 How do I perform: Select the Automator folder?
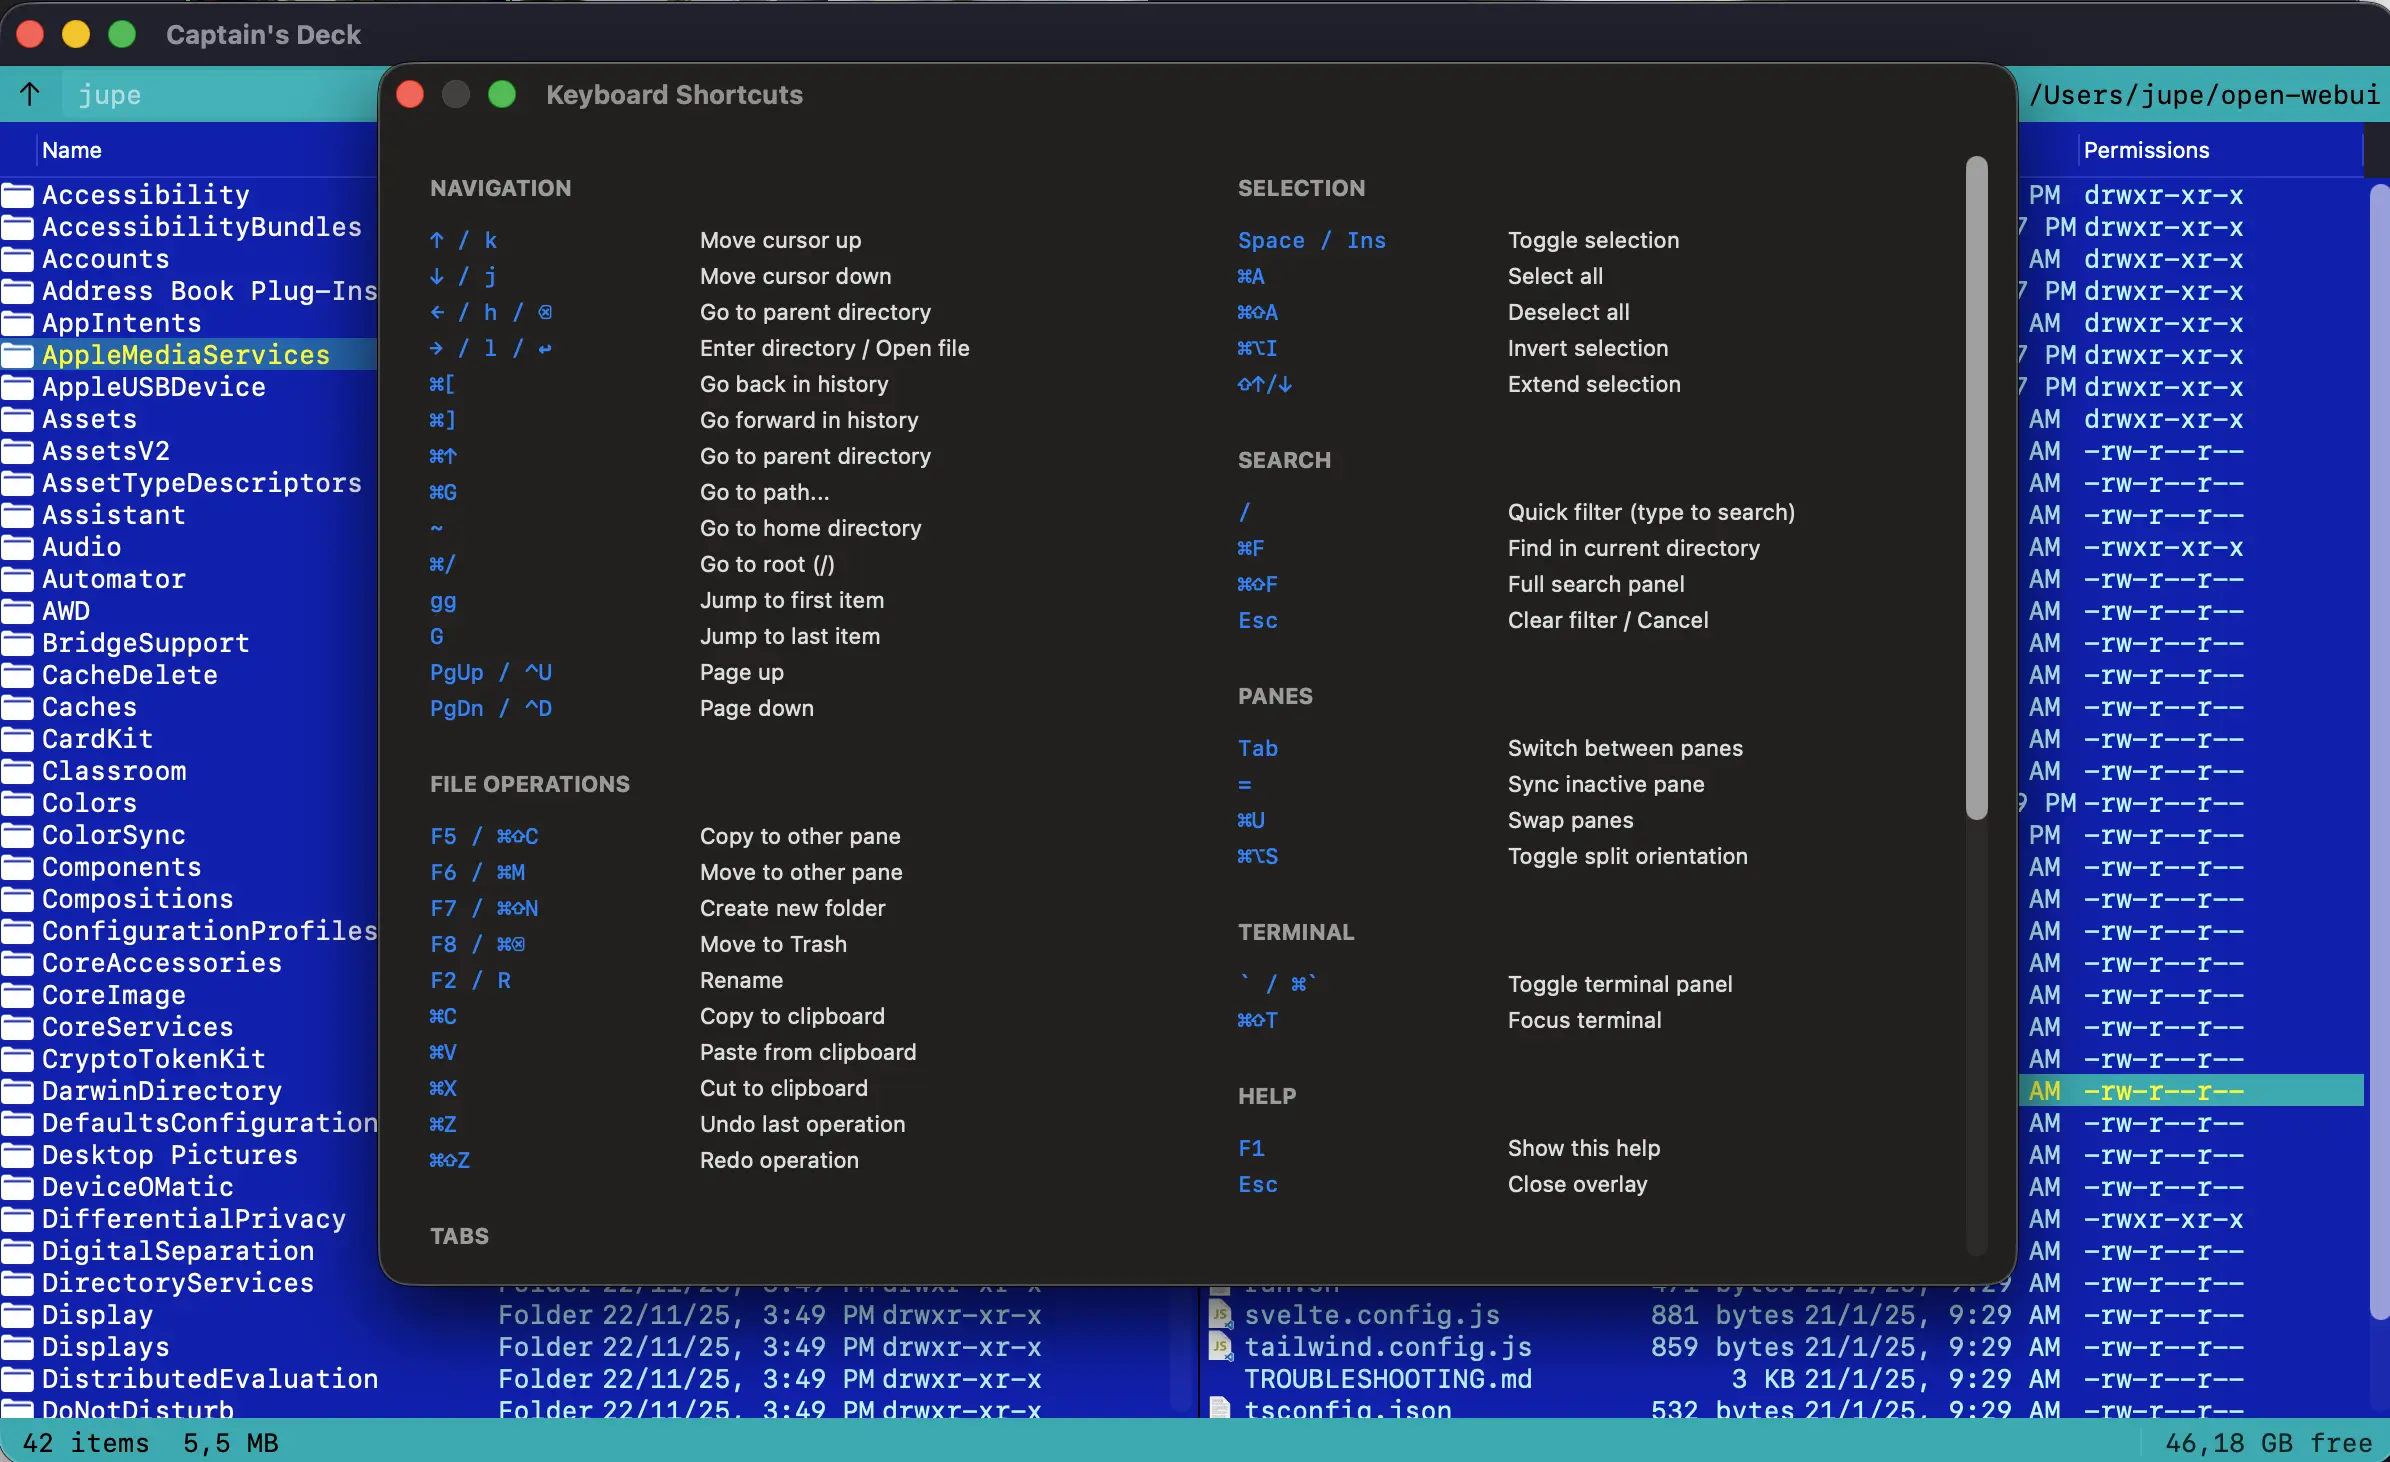[x=114, y=579]
